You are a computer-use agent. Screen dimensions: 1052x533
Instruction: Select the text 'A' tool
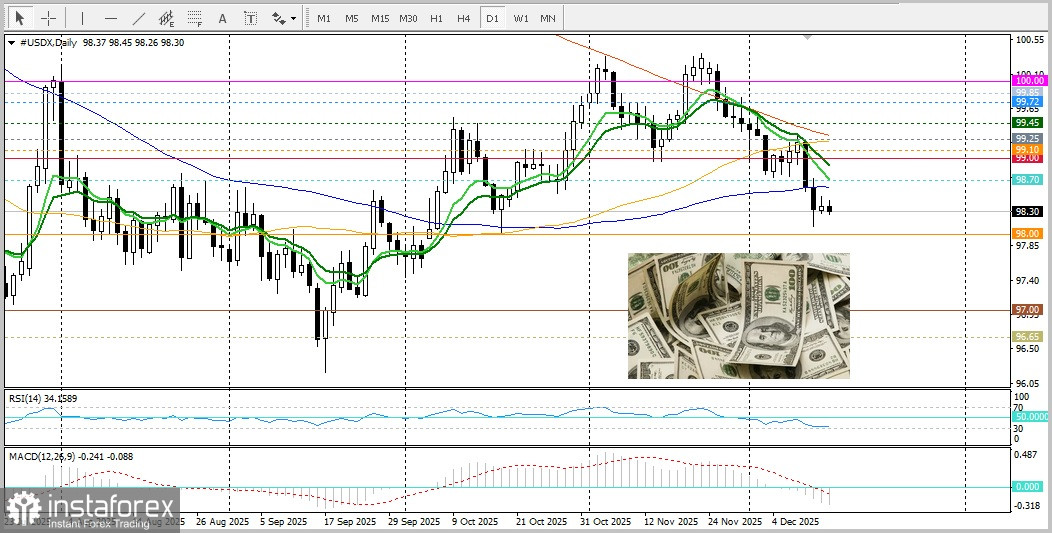click(223, 18)
